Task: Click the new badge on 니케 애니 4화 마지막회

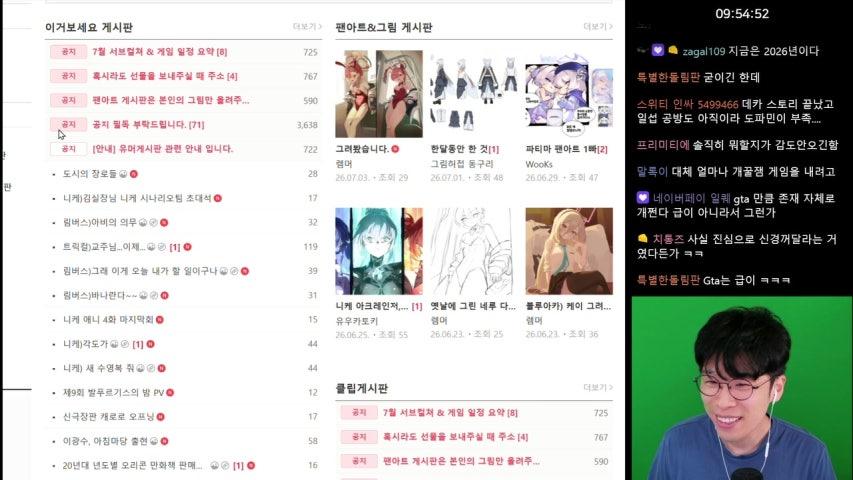Action: click(x=160, y=319)
